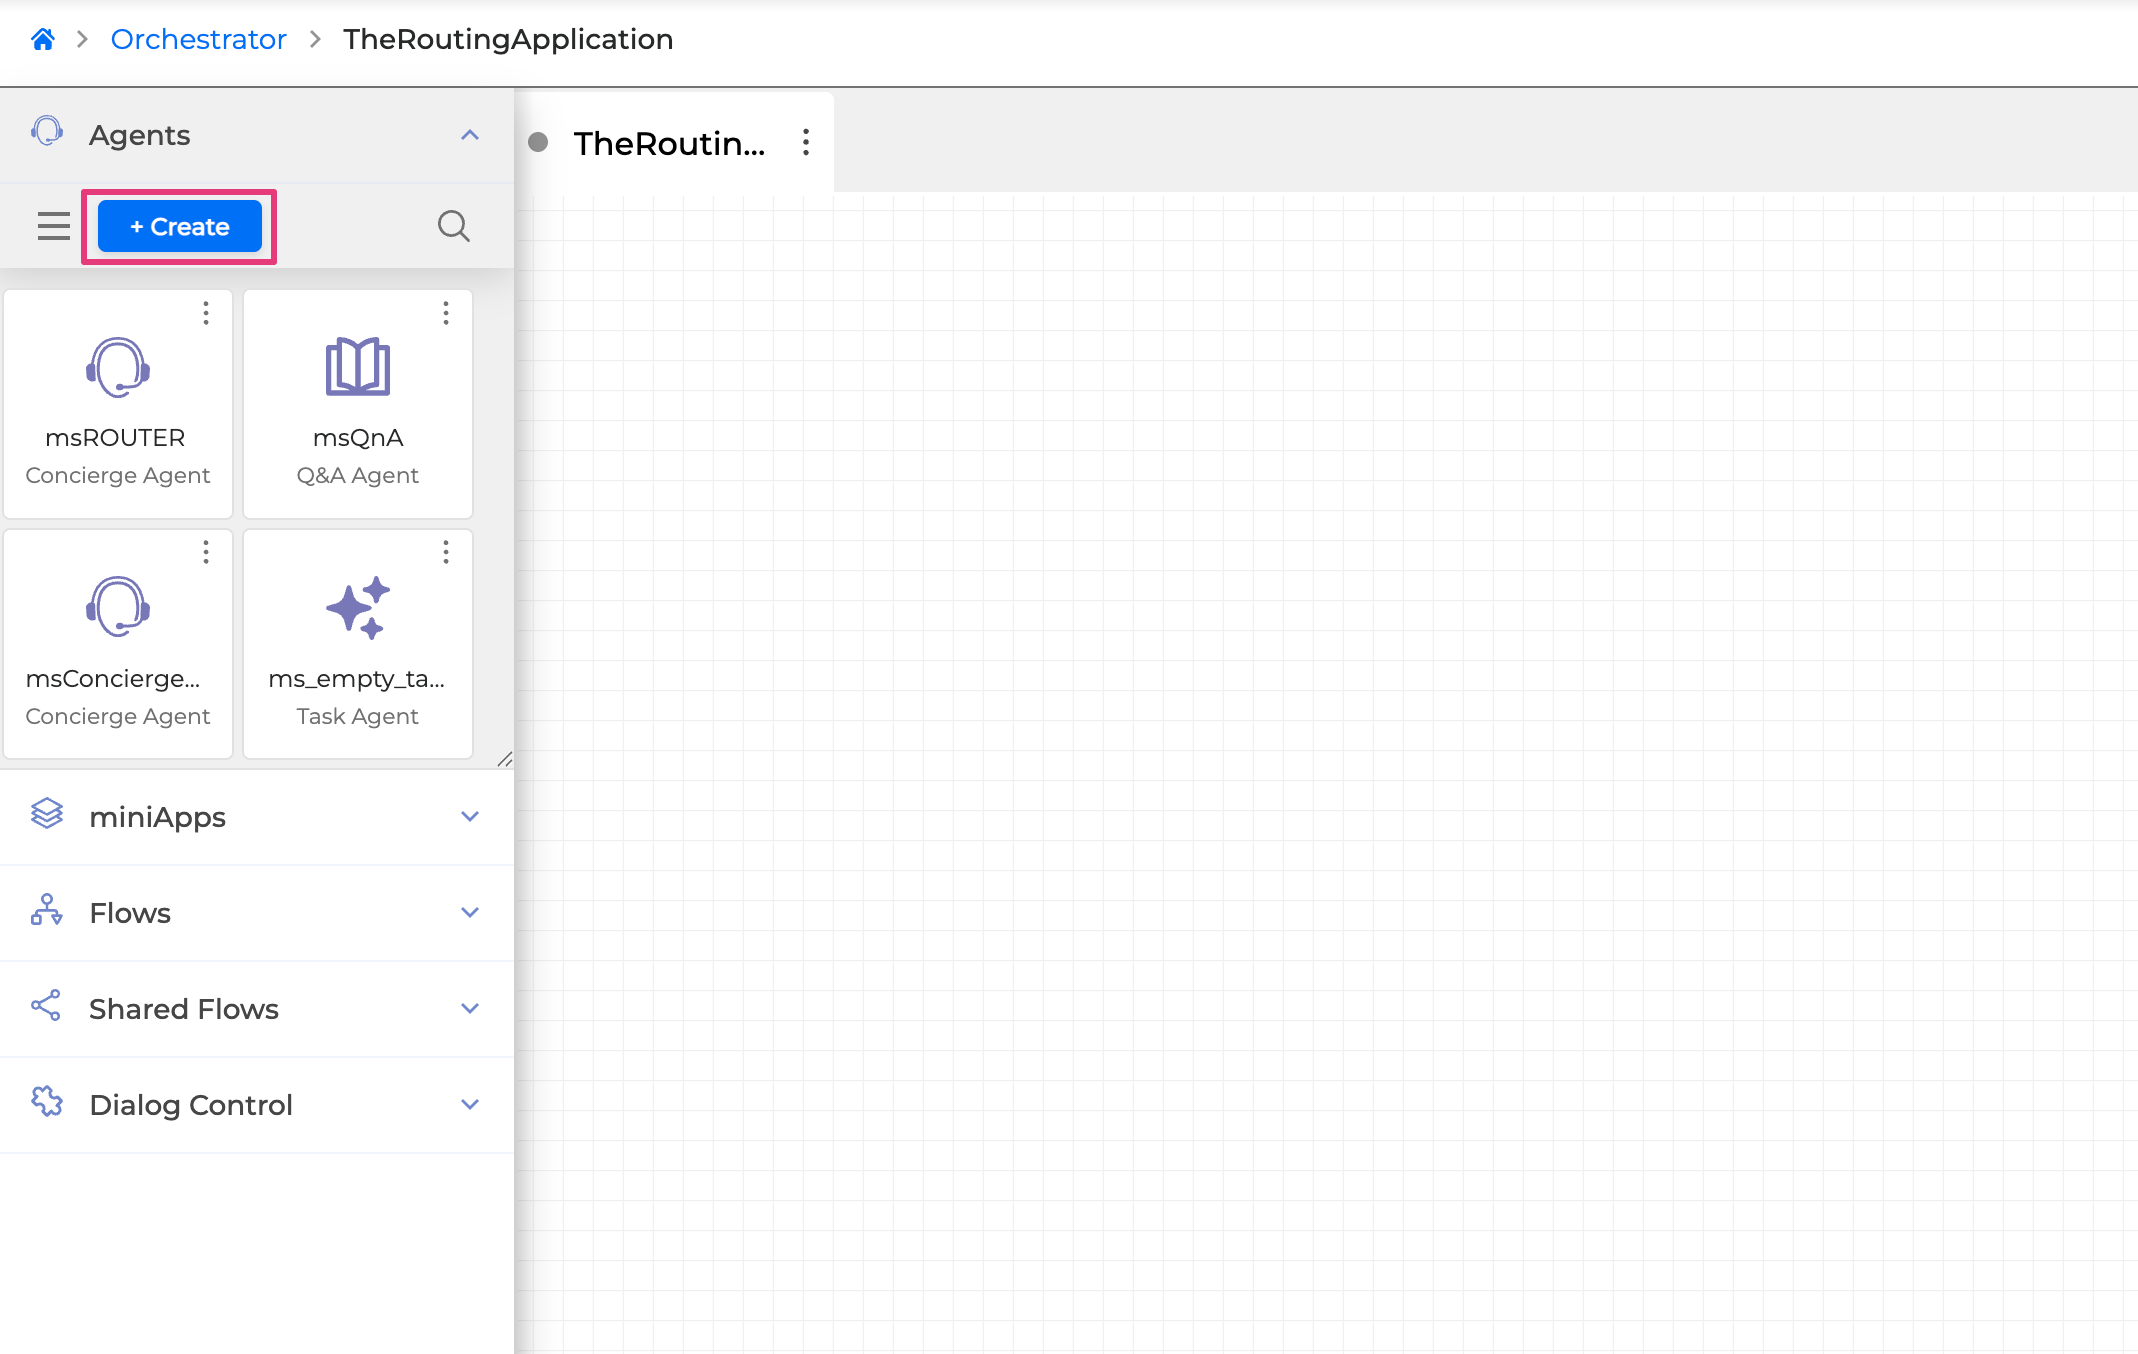Expand the Flows section chevron

[470, 913]
